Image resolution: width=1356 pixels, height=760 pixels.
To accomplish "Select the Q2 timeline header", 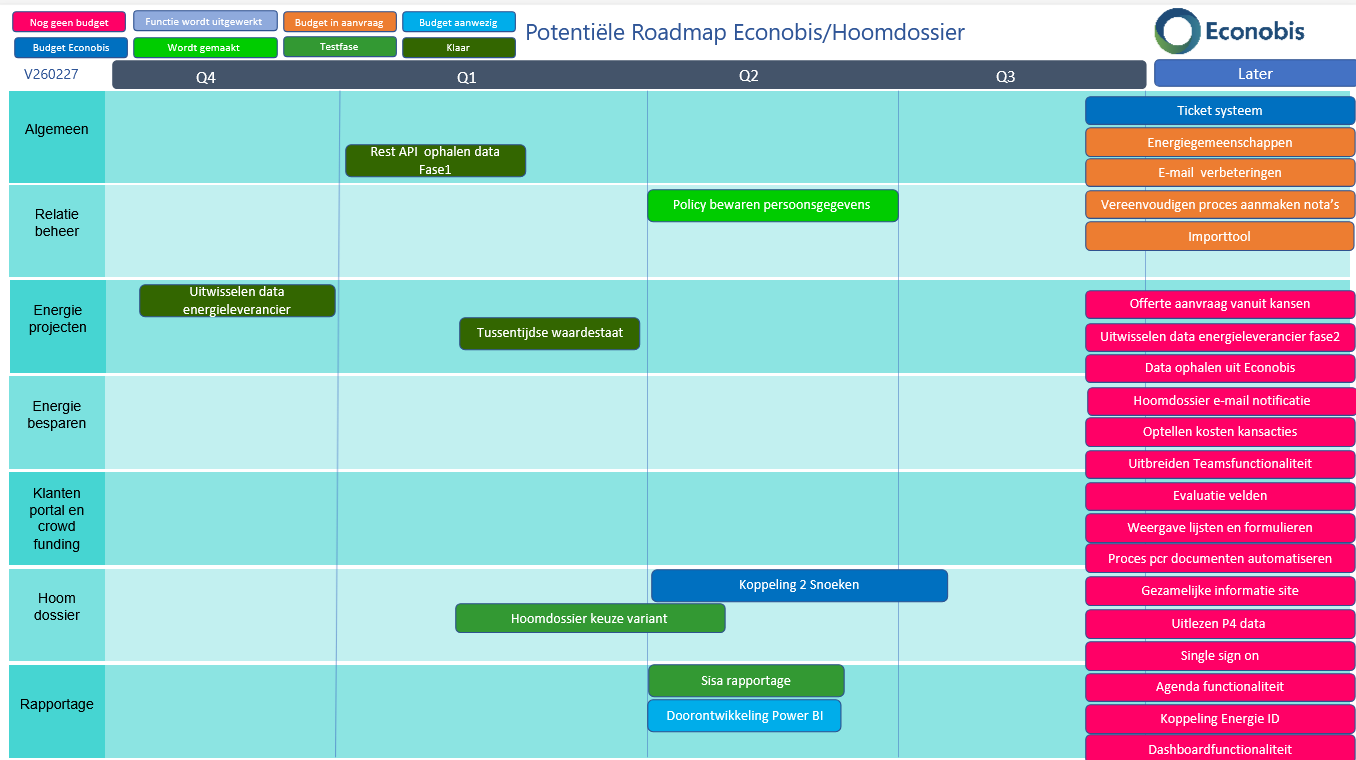I will coord(748,76).
